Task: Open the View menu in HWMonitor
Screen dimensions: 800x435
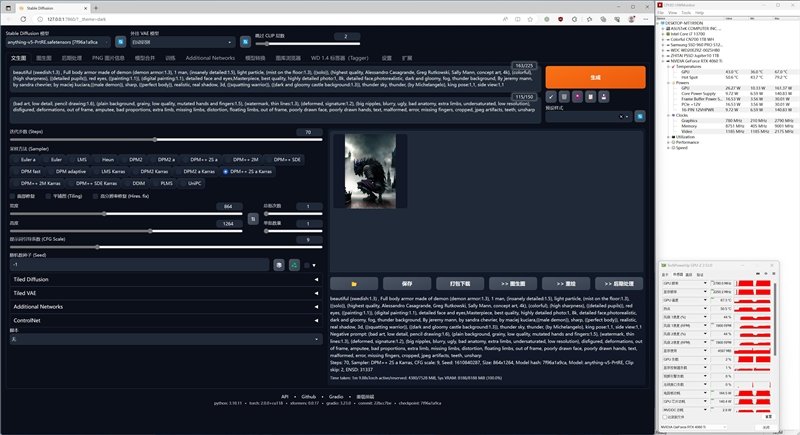Action: pyautogui.click(x=673, y=13)
